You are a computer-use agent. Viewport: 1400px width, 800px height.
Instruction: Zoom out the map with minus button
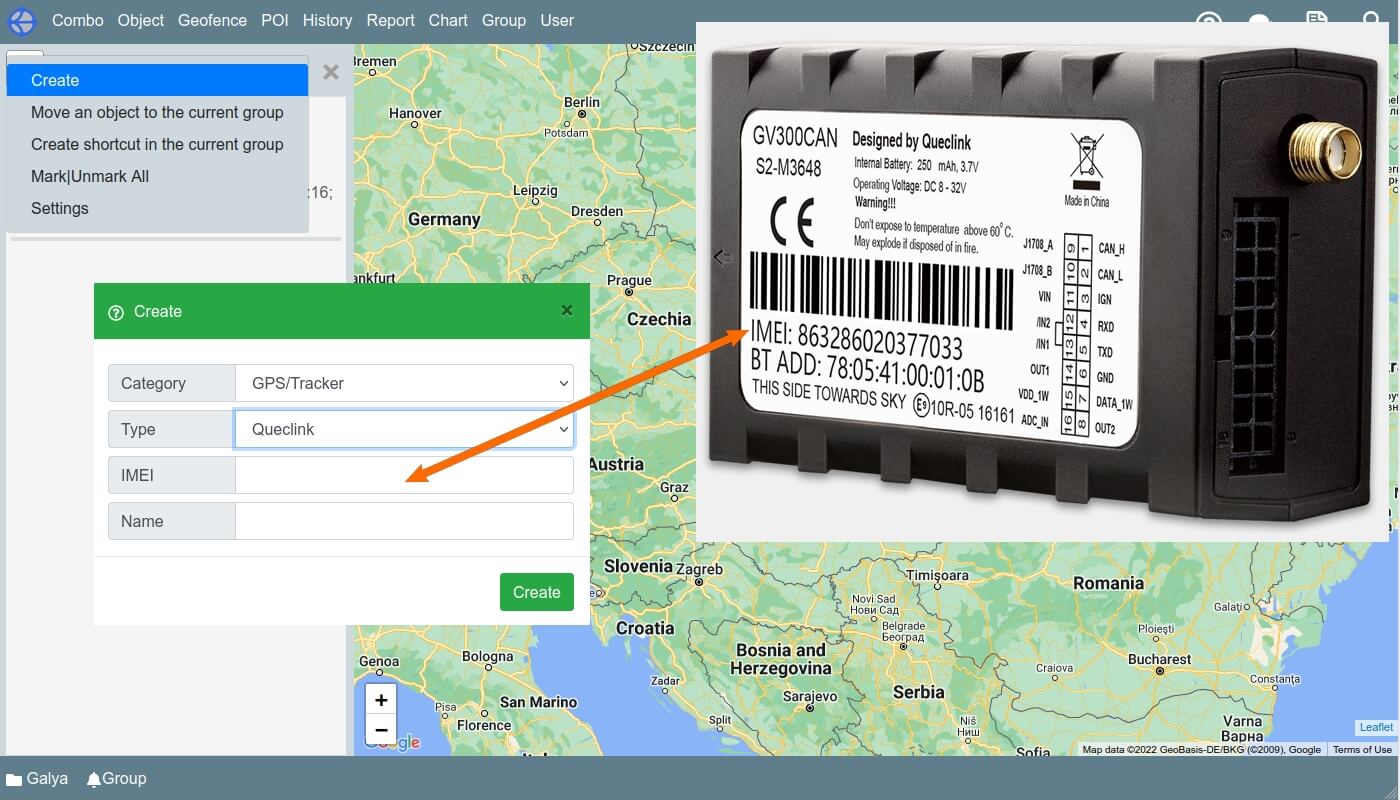coord(381,730)
